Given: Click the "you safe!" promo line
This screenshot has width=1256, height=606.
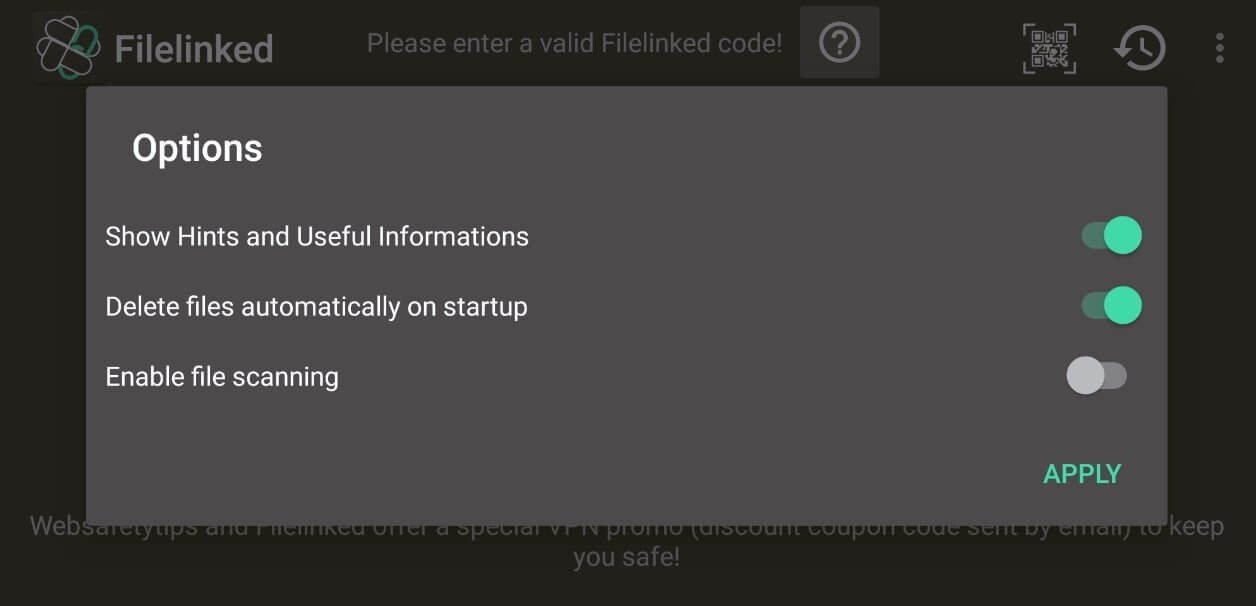Looking at the screenshot, I should pos(626,557).
